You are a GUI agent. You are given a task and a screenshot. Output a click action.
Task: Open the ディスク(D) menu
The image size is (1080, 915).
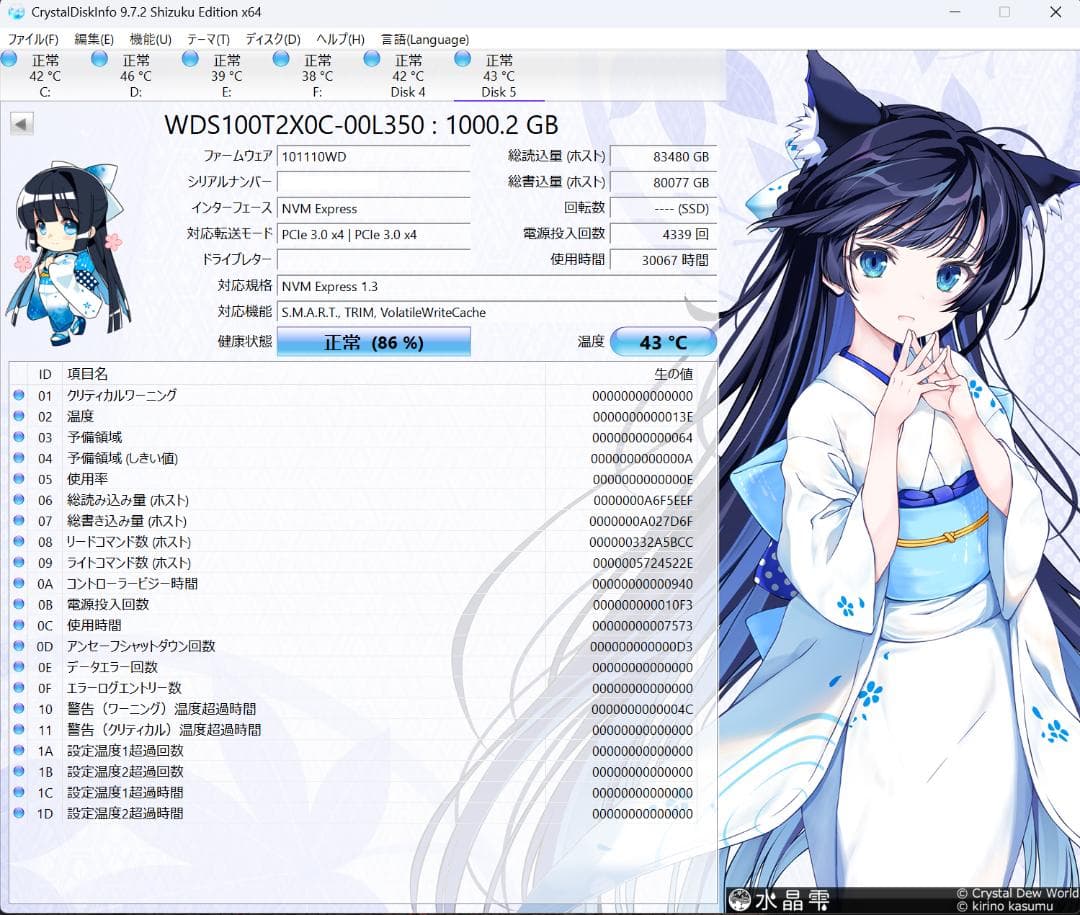coord(273,39)
